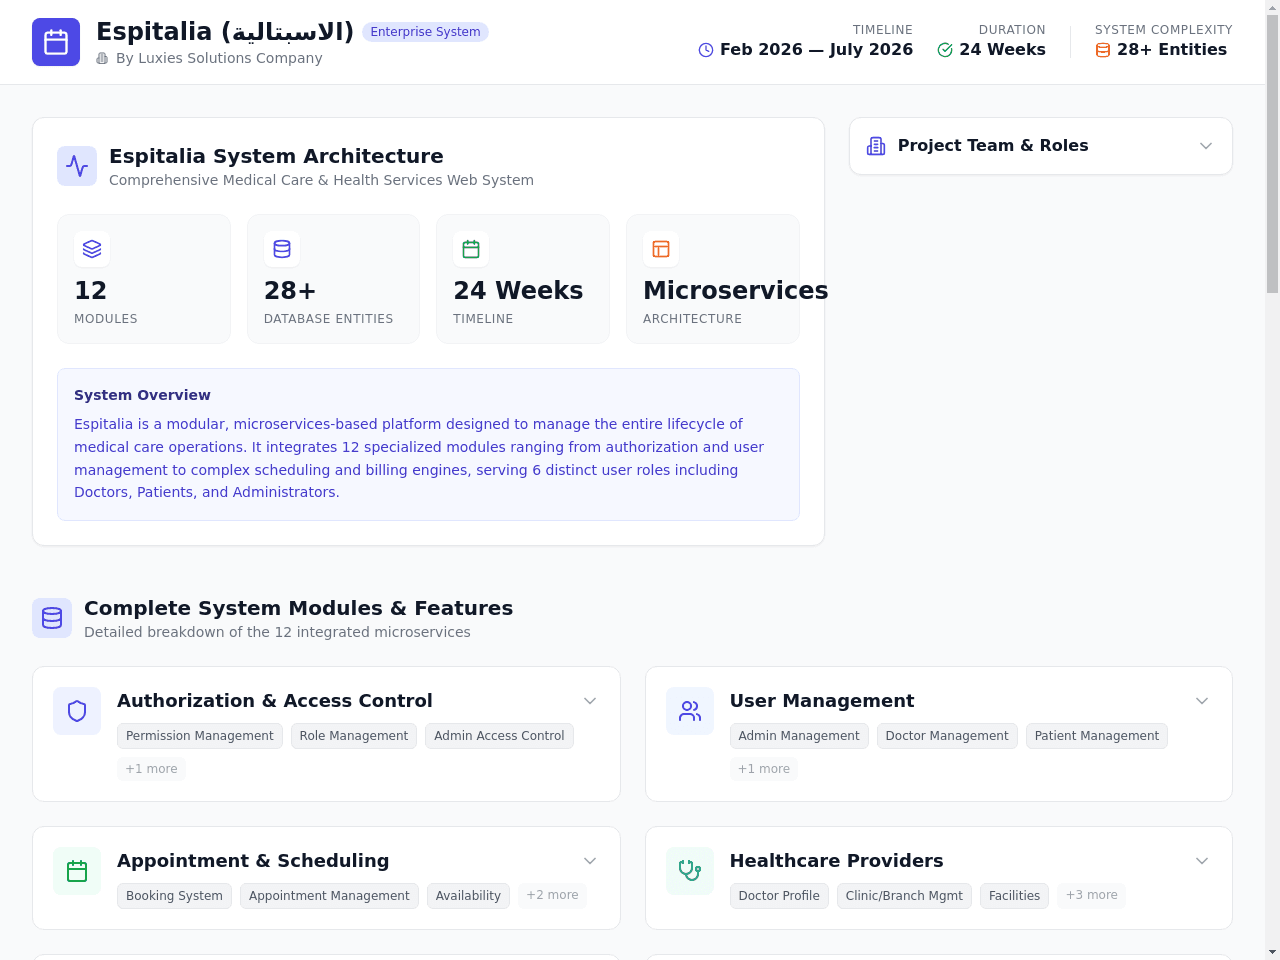The height and width of the screenshot is (960, 1280).
Task: Click the Enterprise System badge
Action: click(426, 32)
